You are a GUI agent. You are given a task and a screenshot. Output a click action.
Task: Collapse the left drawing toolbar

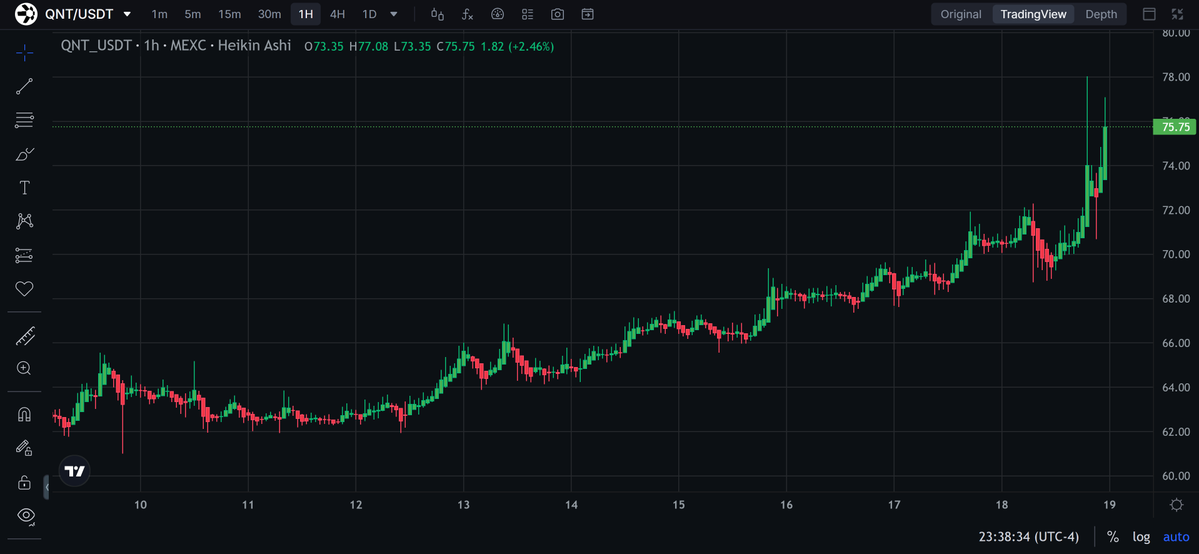46,486
